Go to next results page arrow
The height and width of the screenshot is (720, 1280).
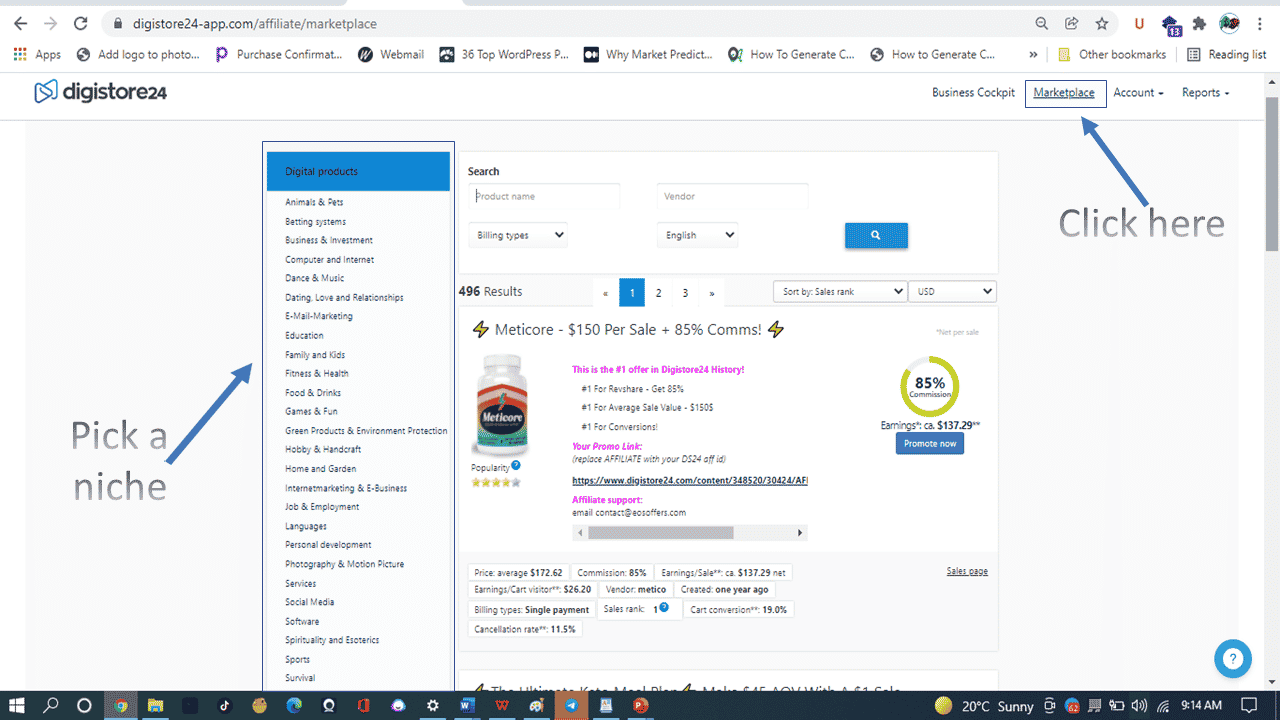[712, 293]
